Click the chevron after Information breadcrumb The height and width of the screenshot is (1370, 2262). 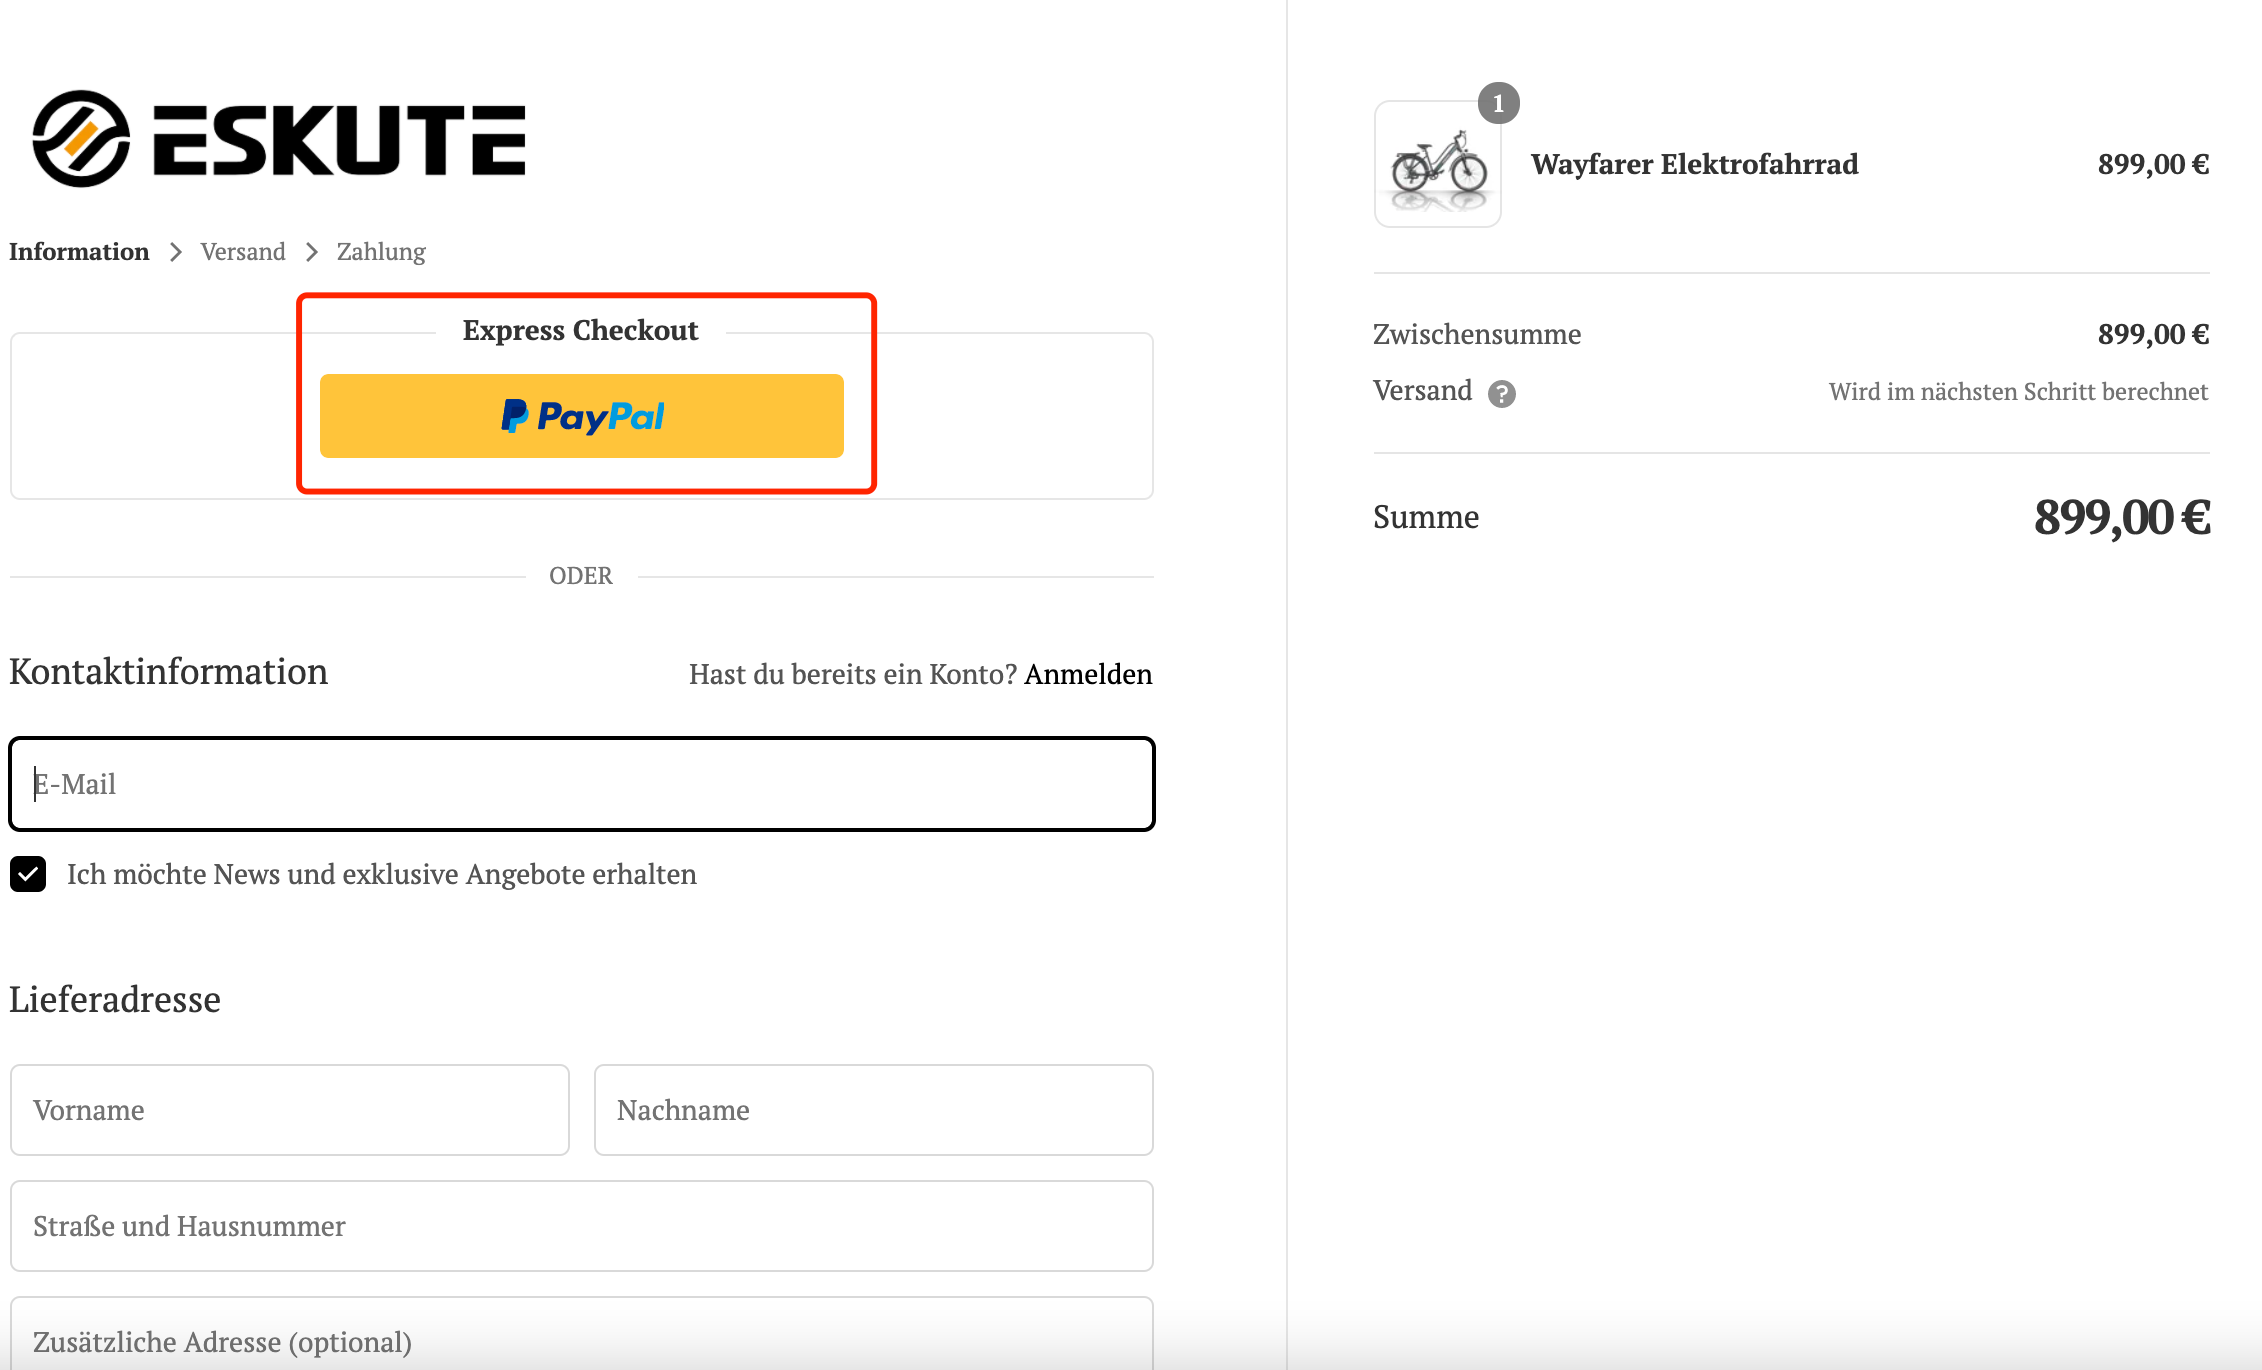click(x=175, y=252)
